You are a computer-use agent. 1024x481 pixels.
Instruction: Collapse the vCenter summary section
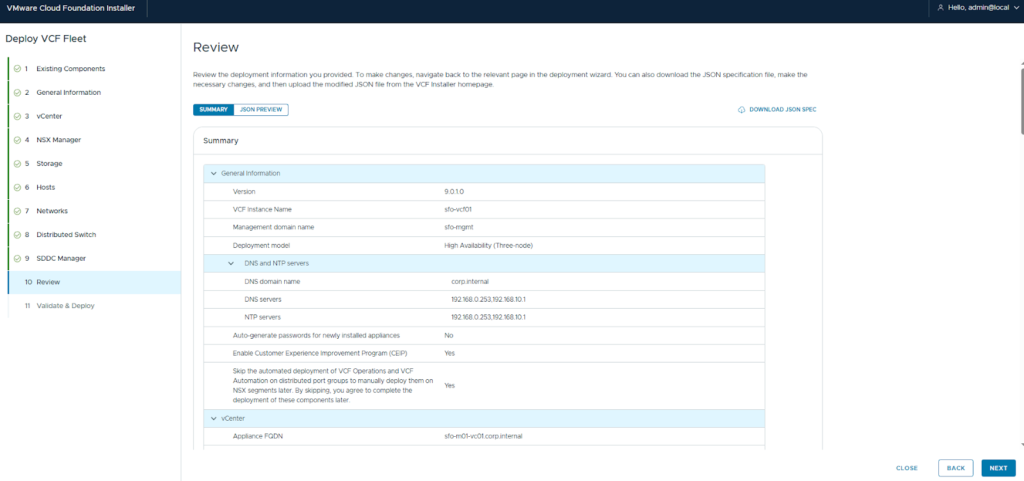pyautogui.click(x=213, y=418)
